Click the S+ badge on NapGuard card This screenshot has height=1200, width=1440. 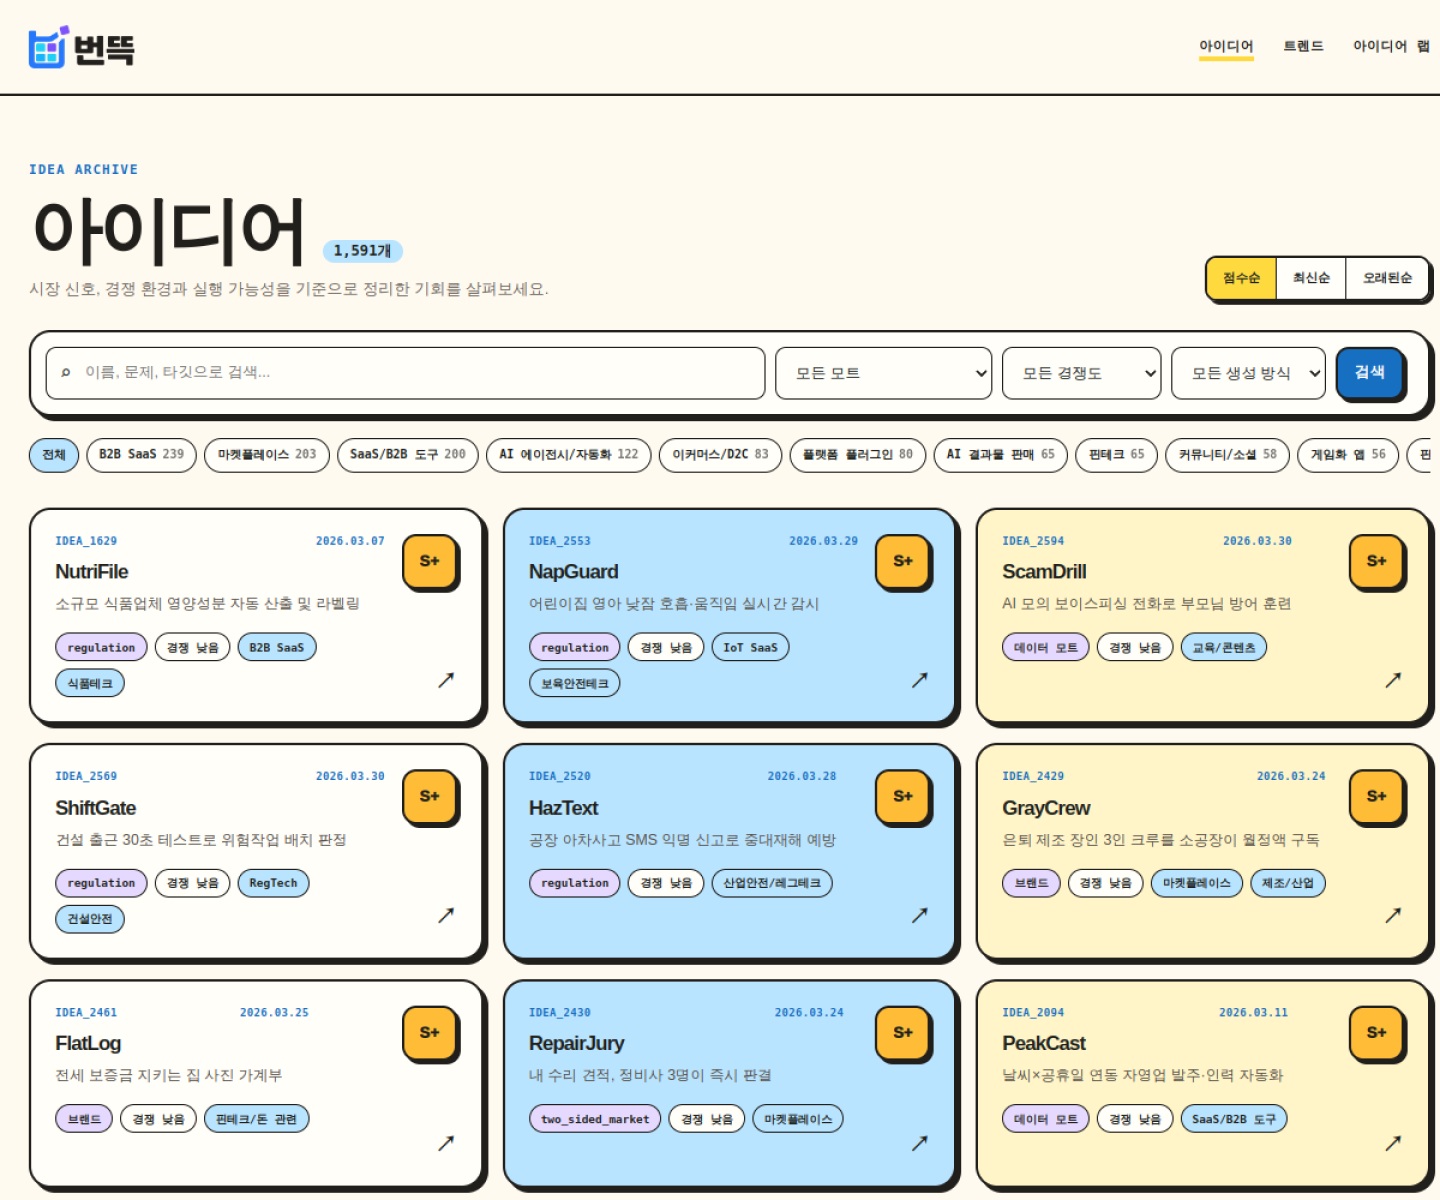pos(903,562)
